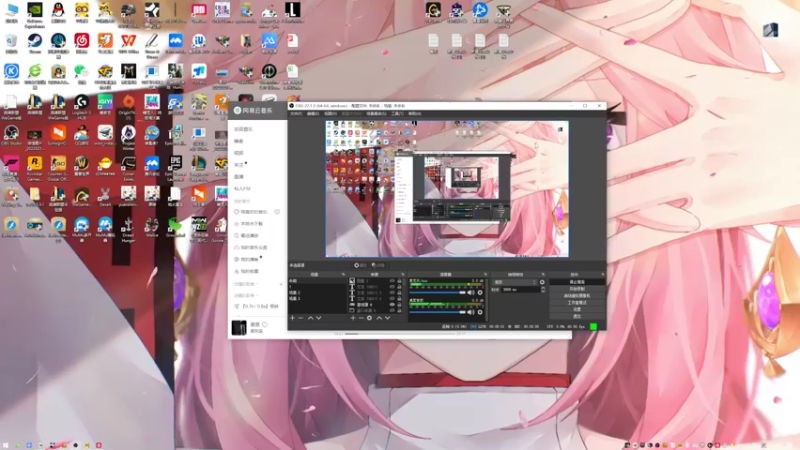Move source down in Sources list

pos(387,318)
